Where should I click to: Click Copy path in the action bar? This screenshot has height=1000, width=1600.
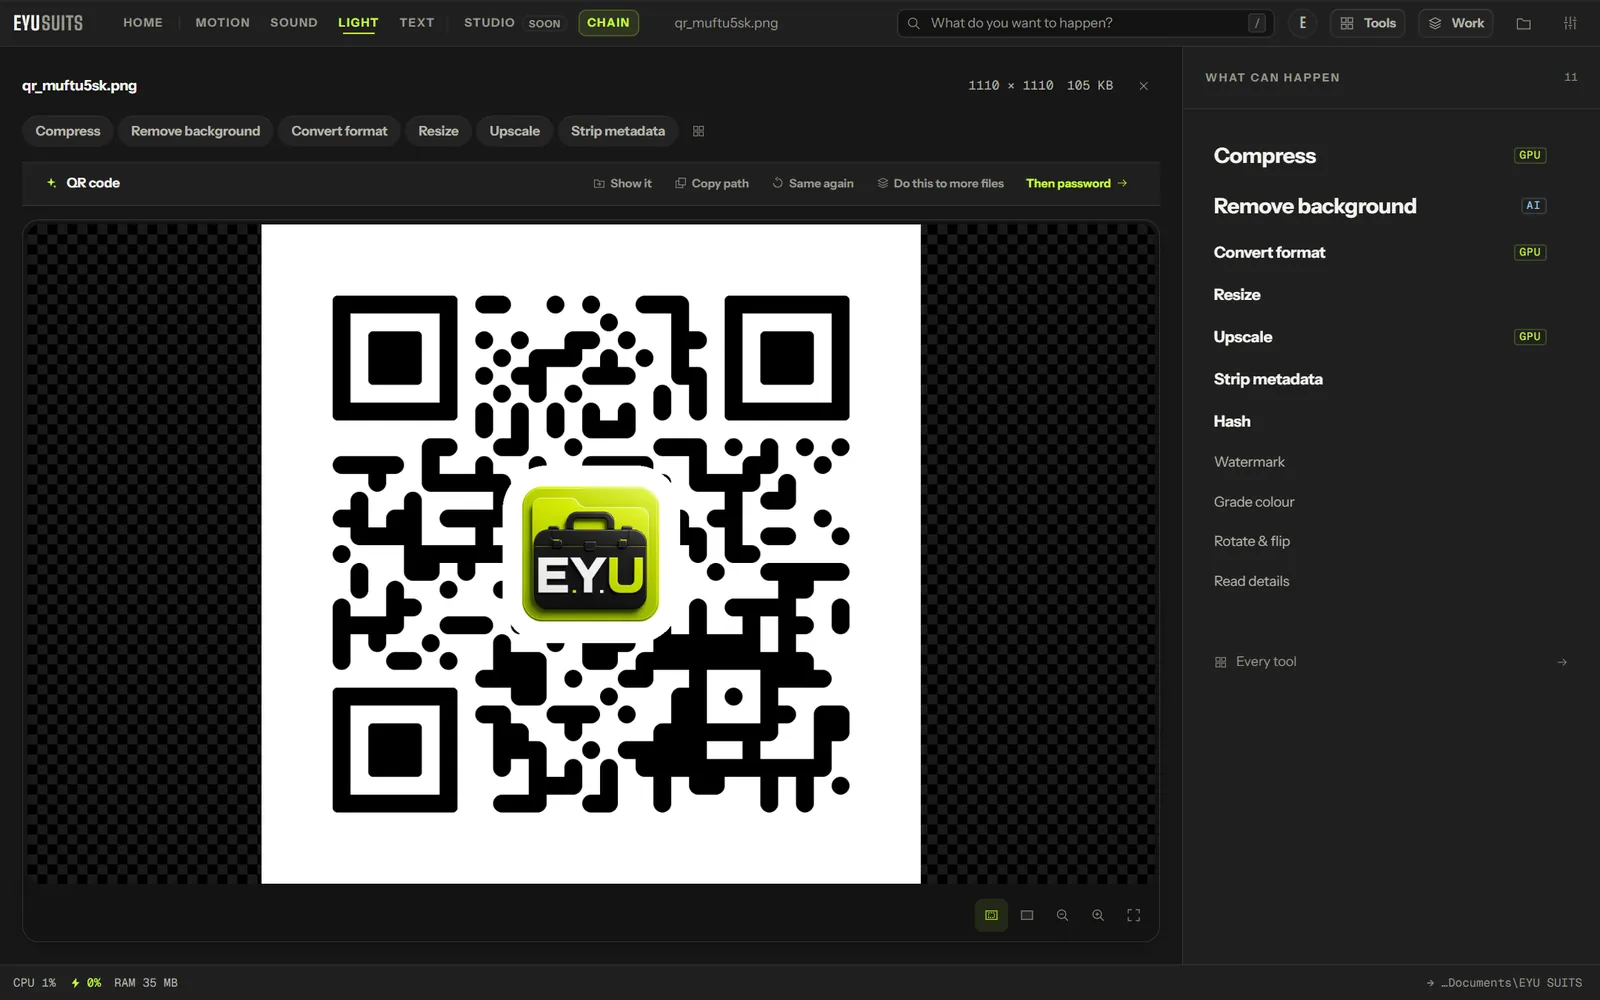point(712,184)
